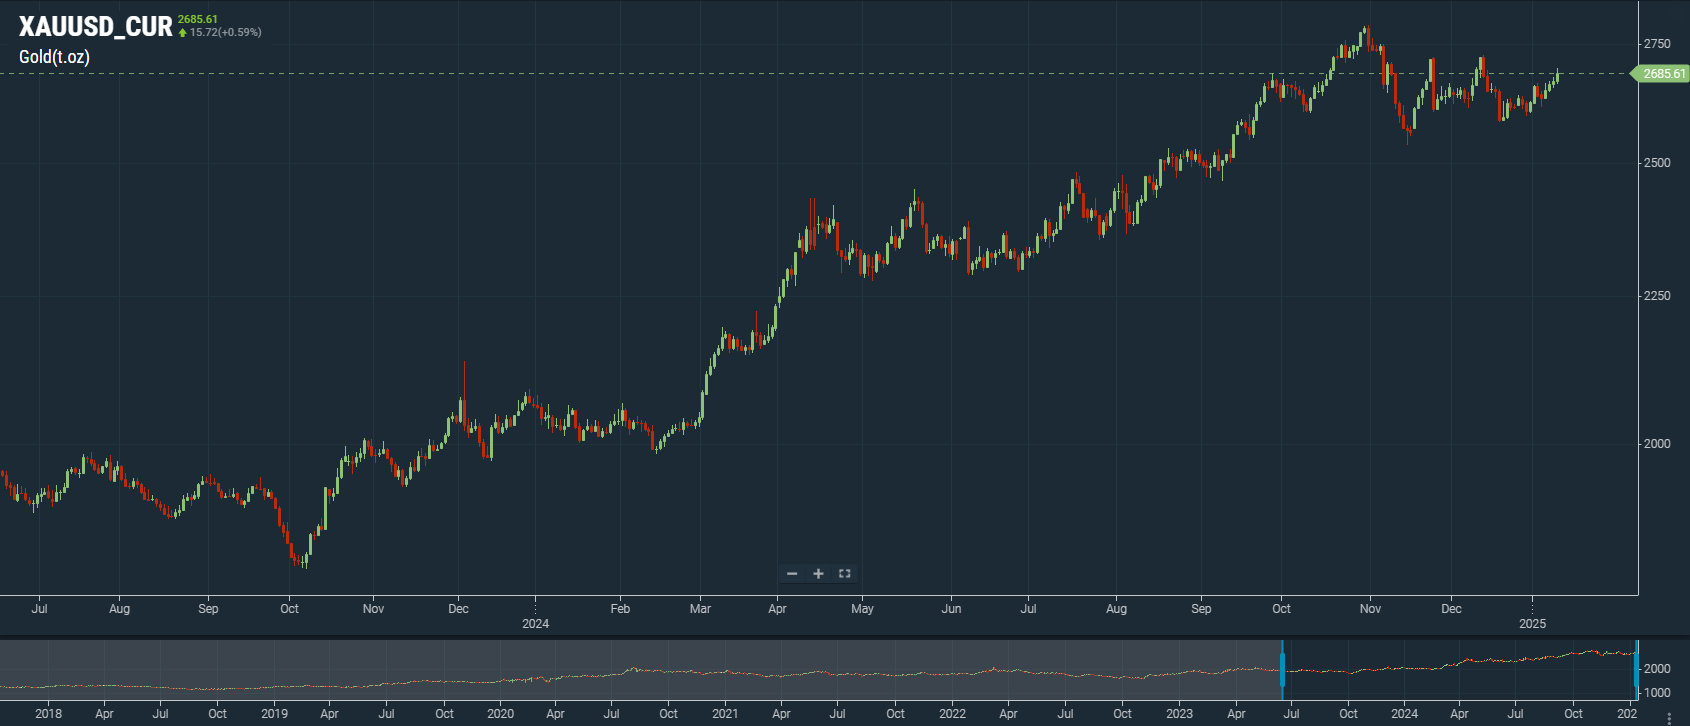
Task: Click the 1000 label on navigator axis
Action: [x=1657, y=692]
